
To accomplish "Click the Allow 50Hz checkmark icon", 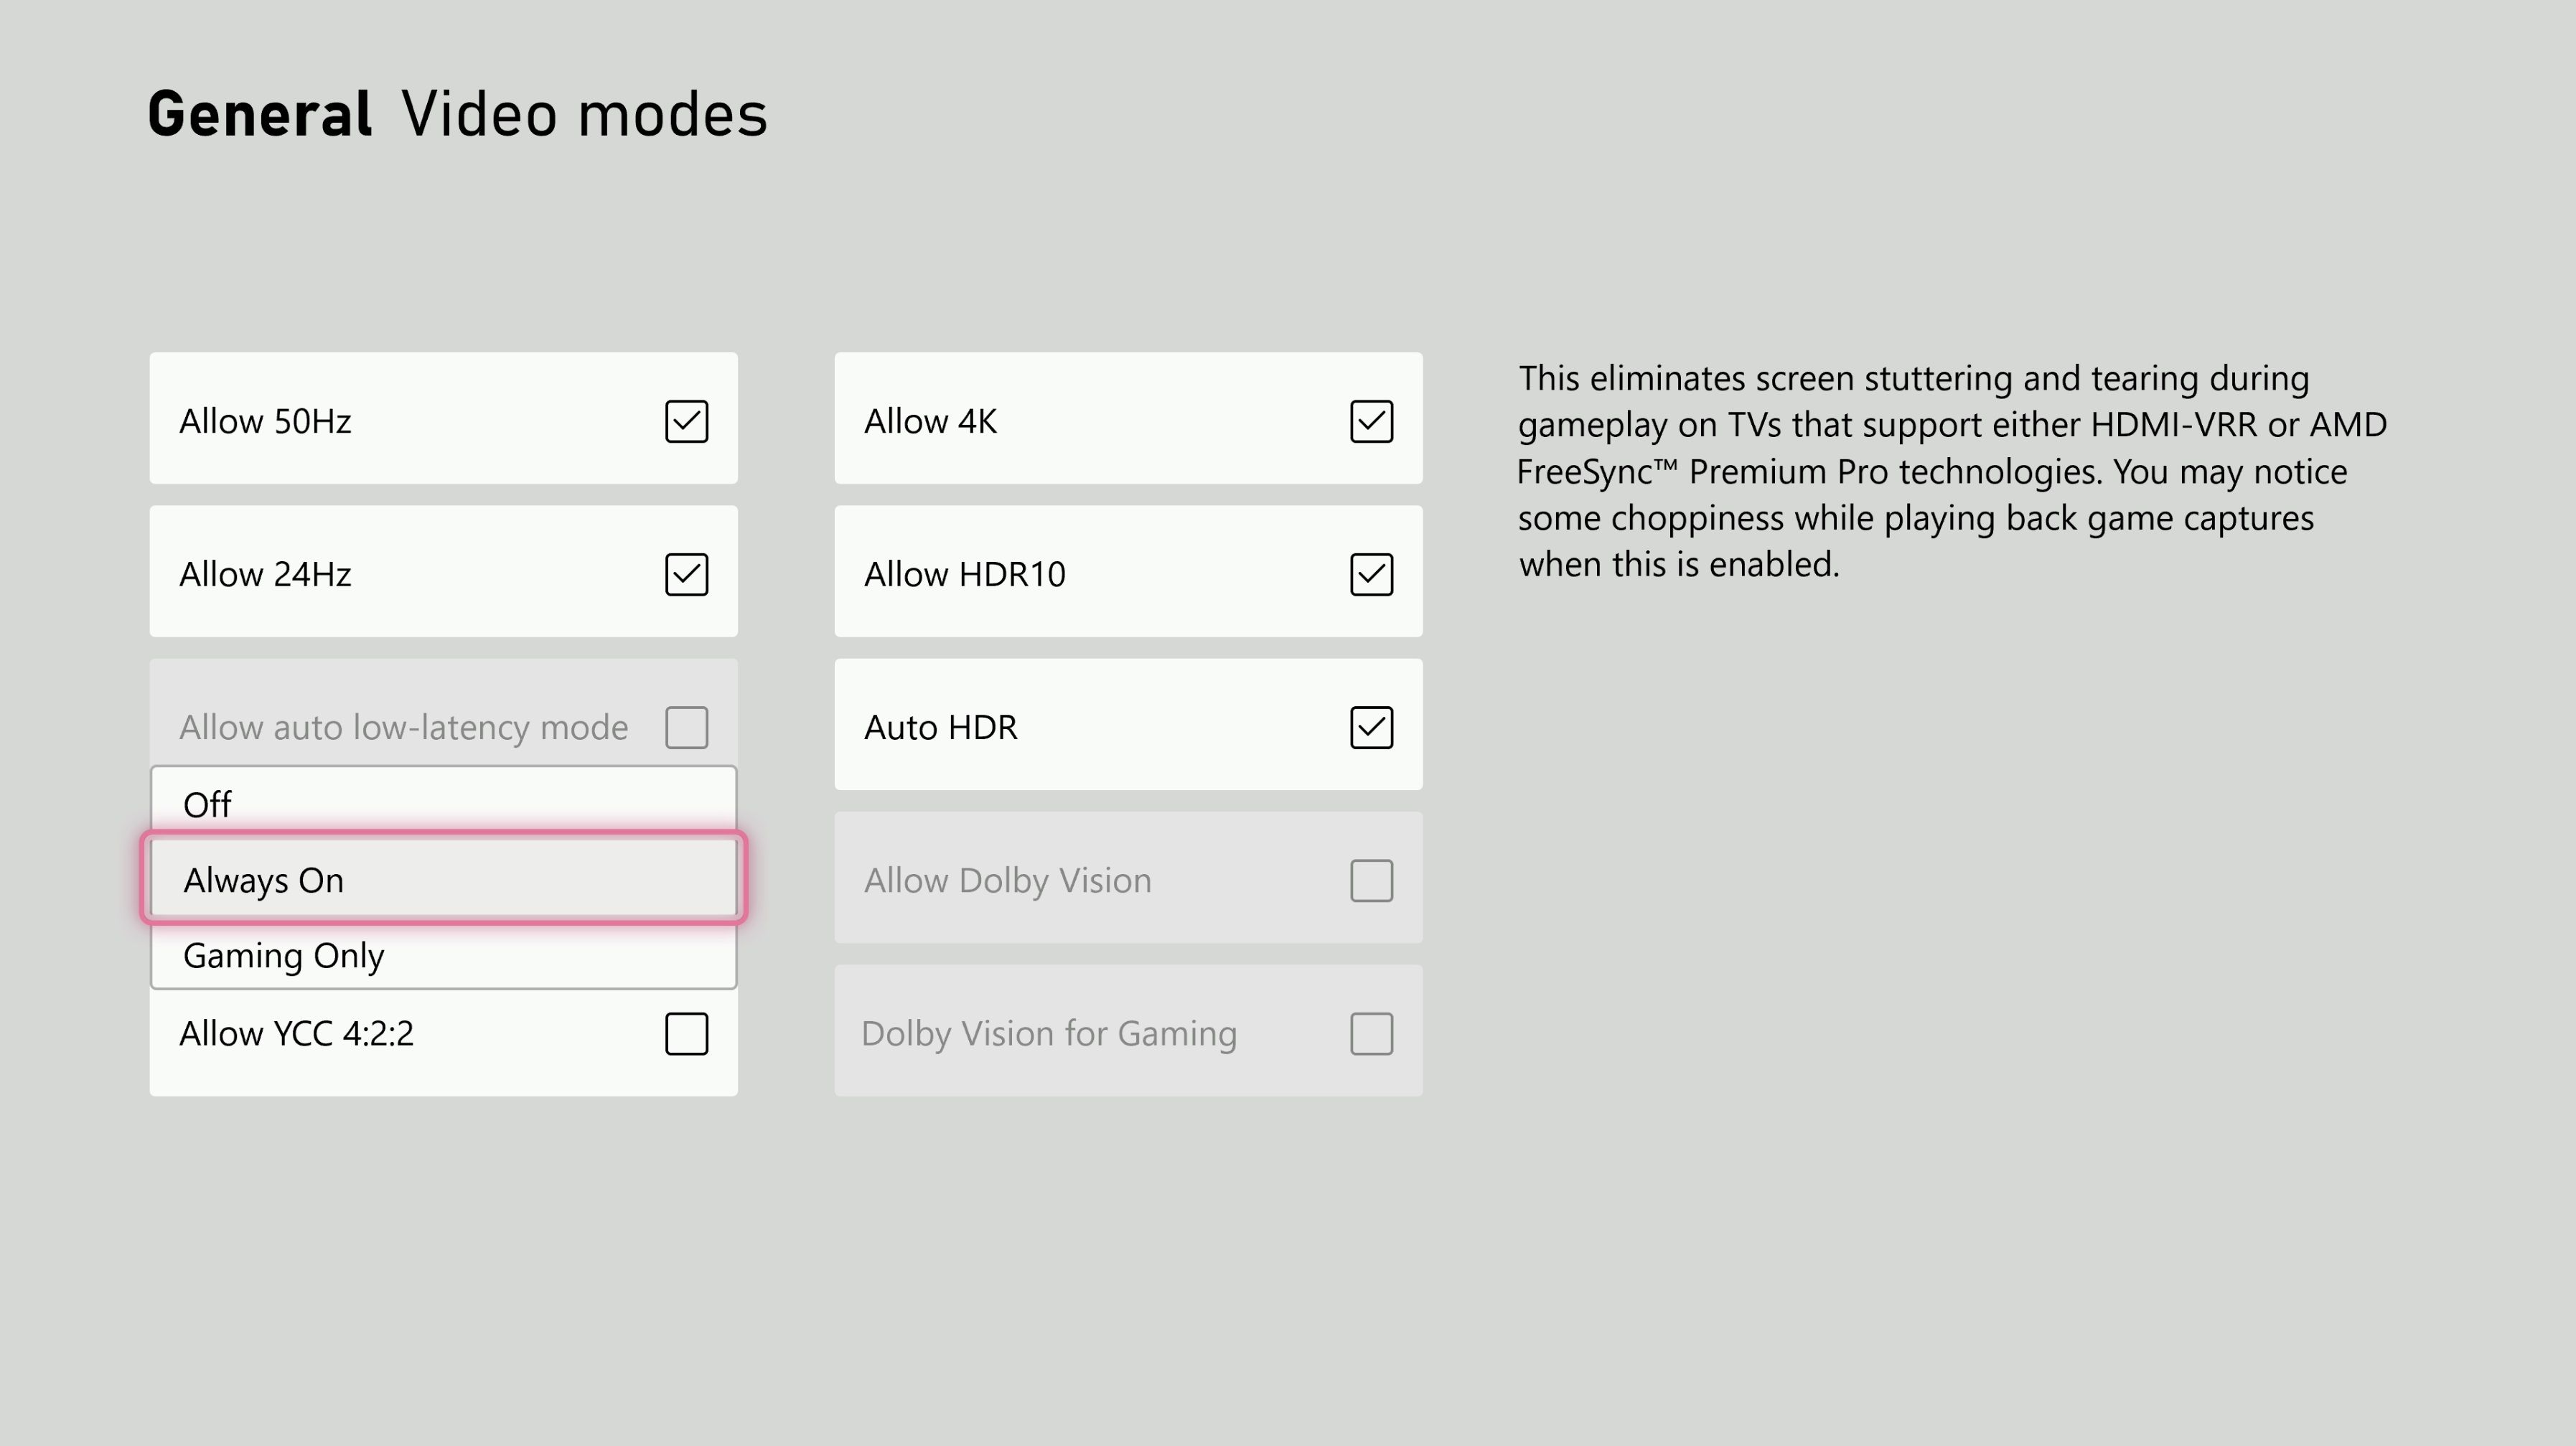I will [686, 421].
